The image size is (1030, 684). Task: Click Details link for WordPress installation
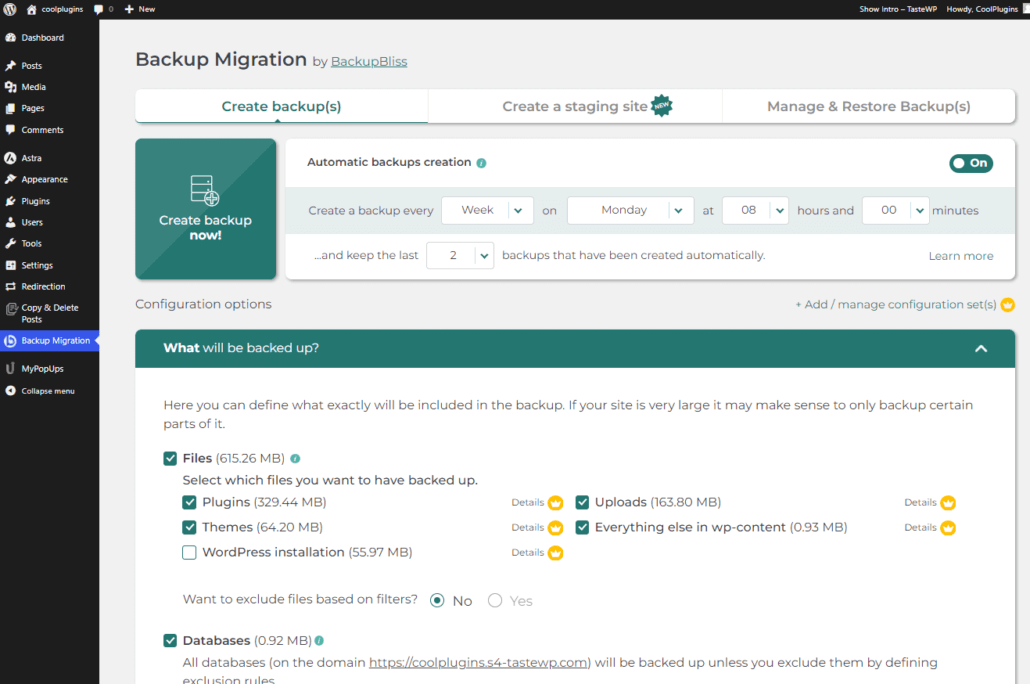click(x=527, y=553)
